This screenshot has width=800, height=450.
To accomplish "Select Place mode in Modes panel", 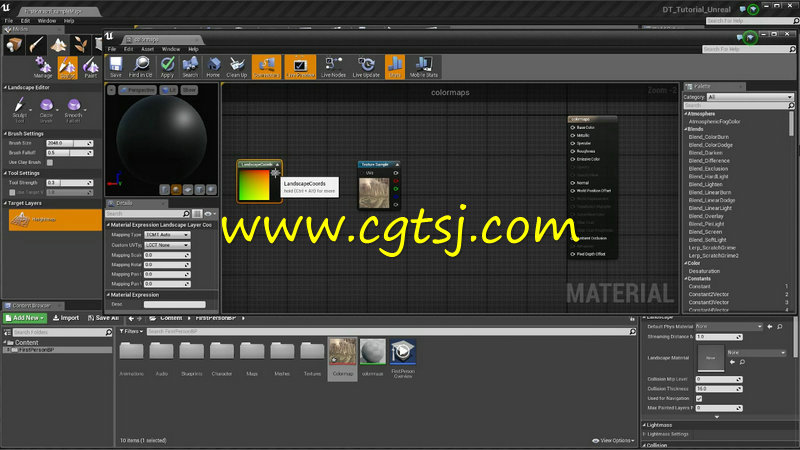I will (x=14, y=45).
